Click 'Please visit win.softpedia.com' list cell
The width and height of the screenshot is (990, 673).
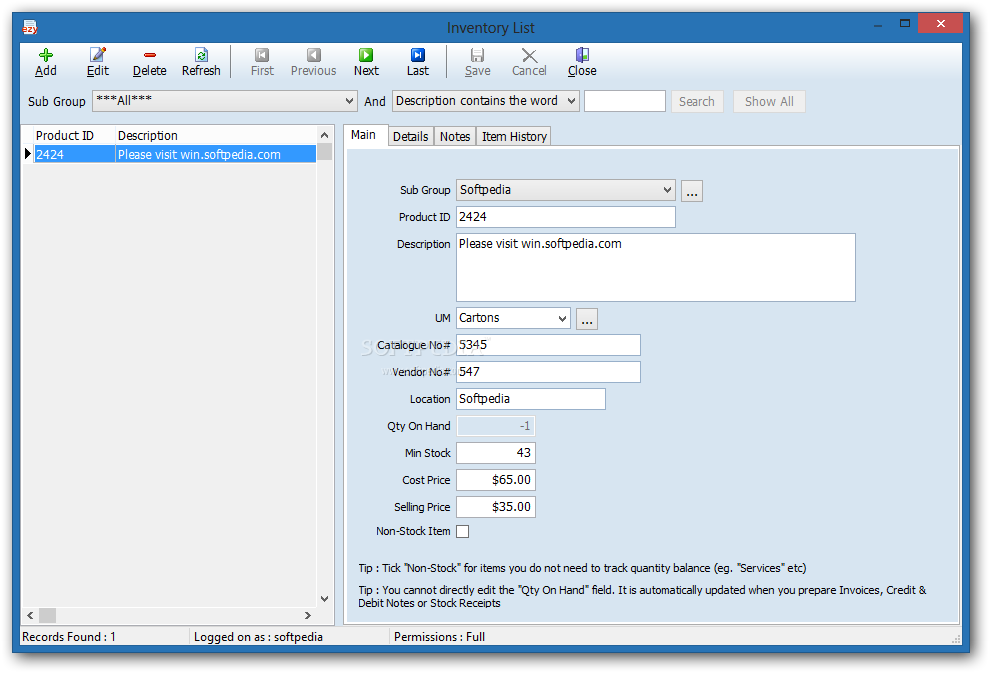coord(215,154)
